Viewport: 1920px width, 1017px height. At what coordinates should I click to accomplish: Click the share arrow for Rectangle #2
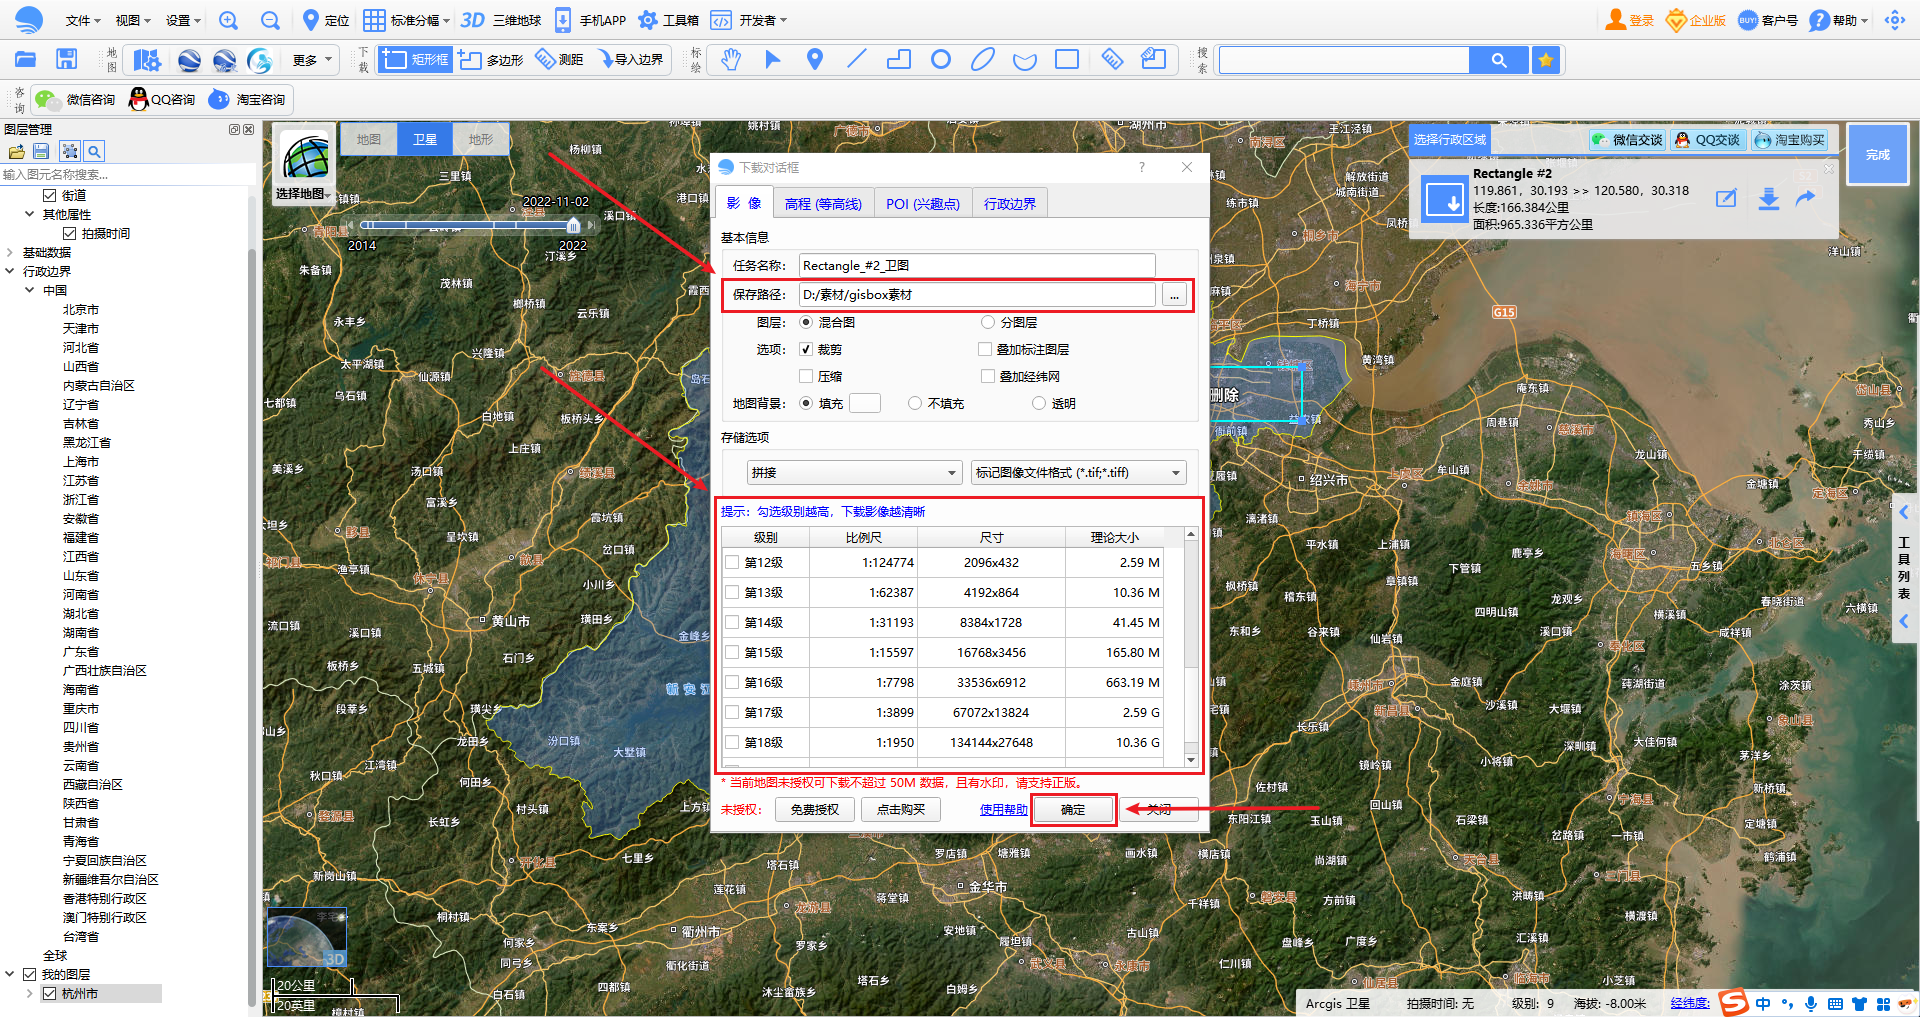click(x=1805, y=198)
